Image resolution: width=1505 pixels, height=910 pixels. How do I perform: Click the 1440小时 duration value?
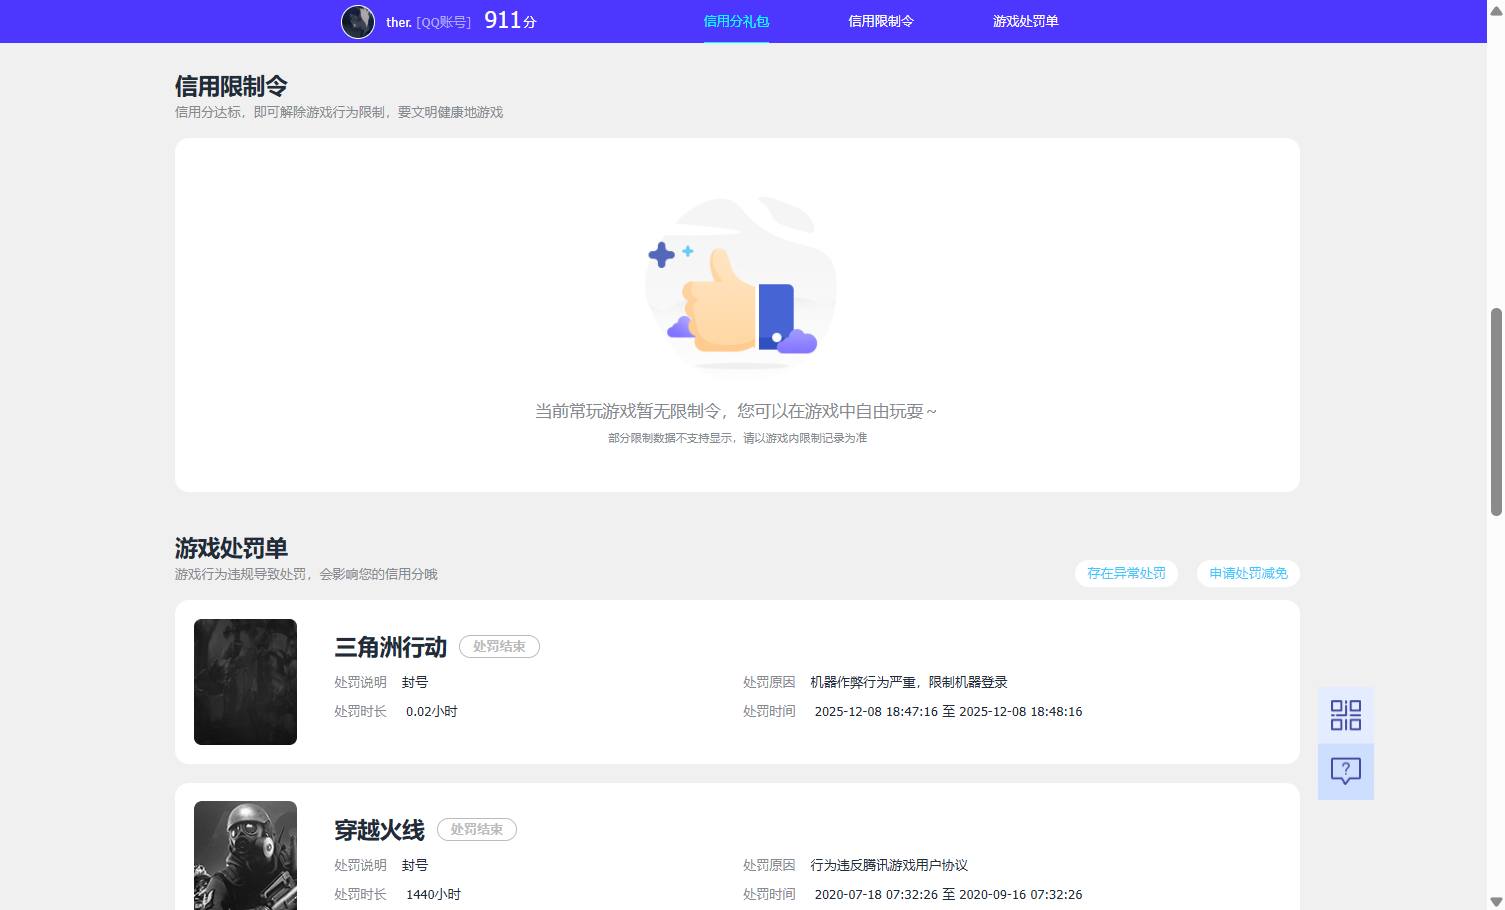point(433,894)
